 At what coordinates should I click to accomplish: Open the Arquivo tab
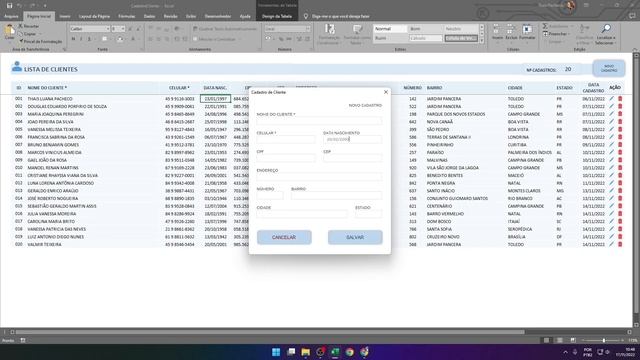11,16
